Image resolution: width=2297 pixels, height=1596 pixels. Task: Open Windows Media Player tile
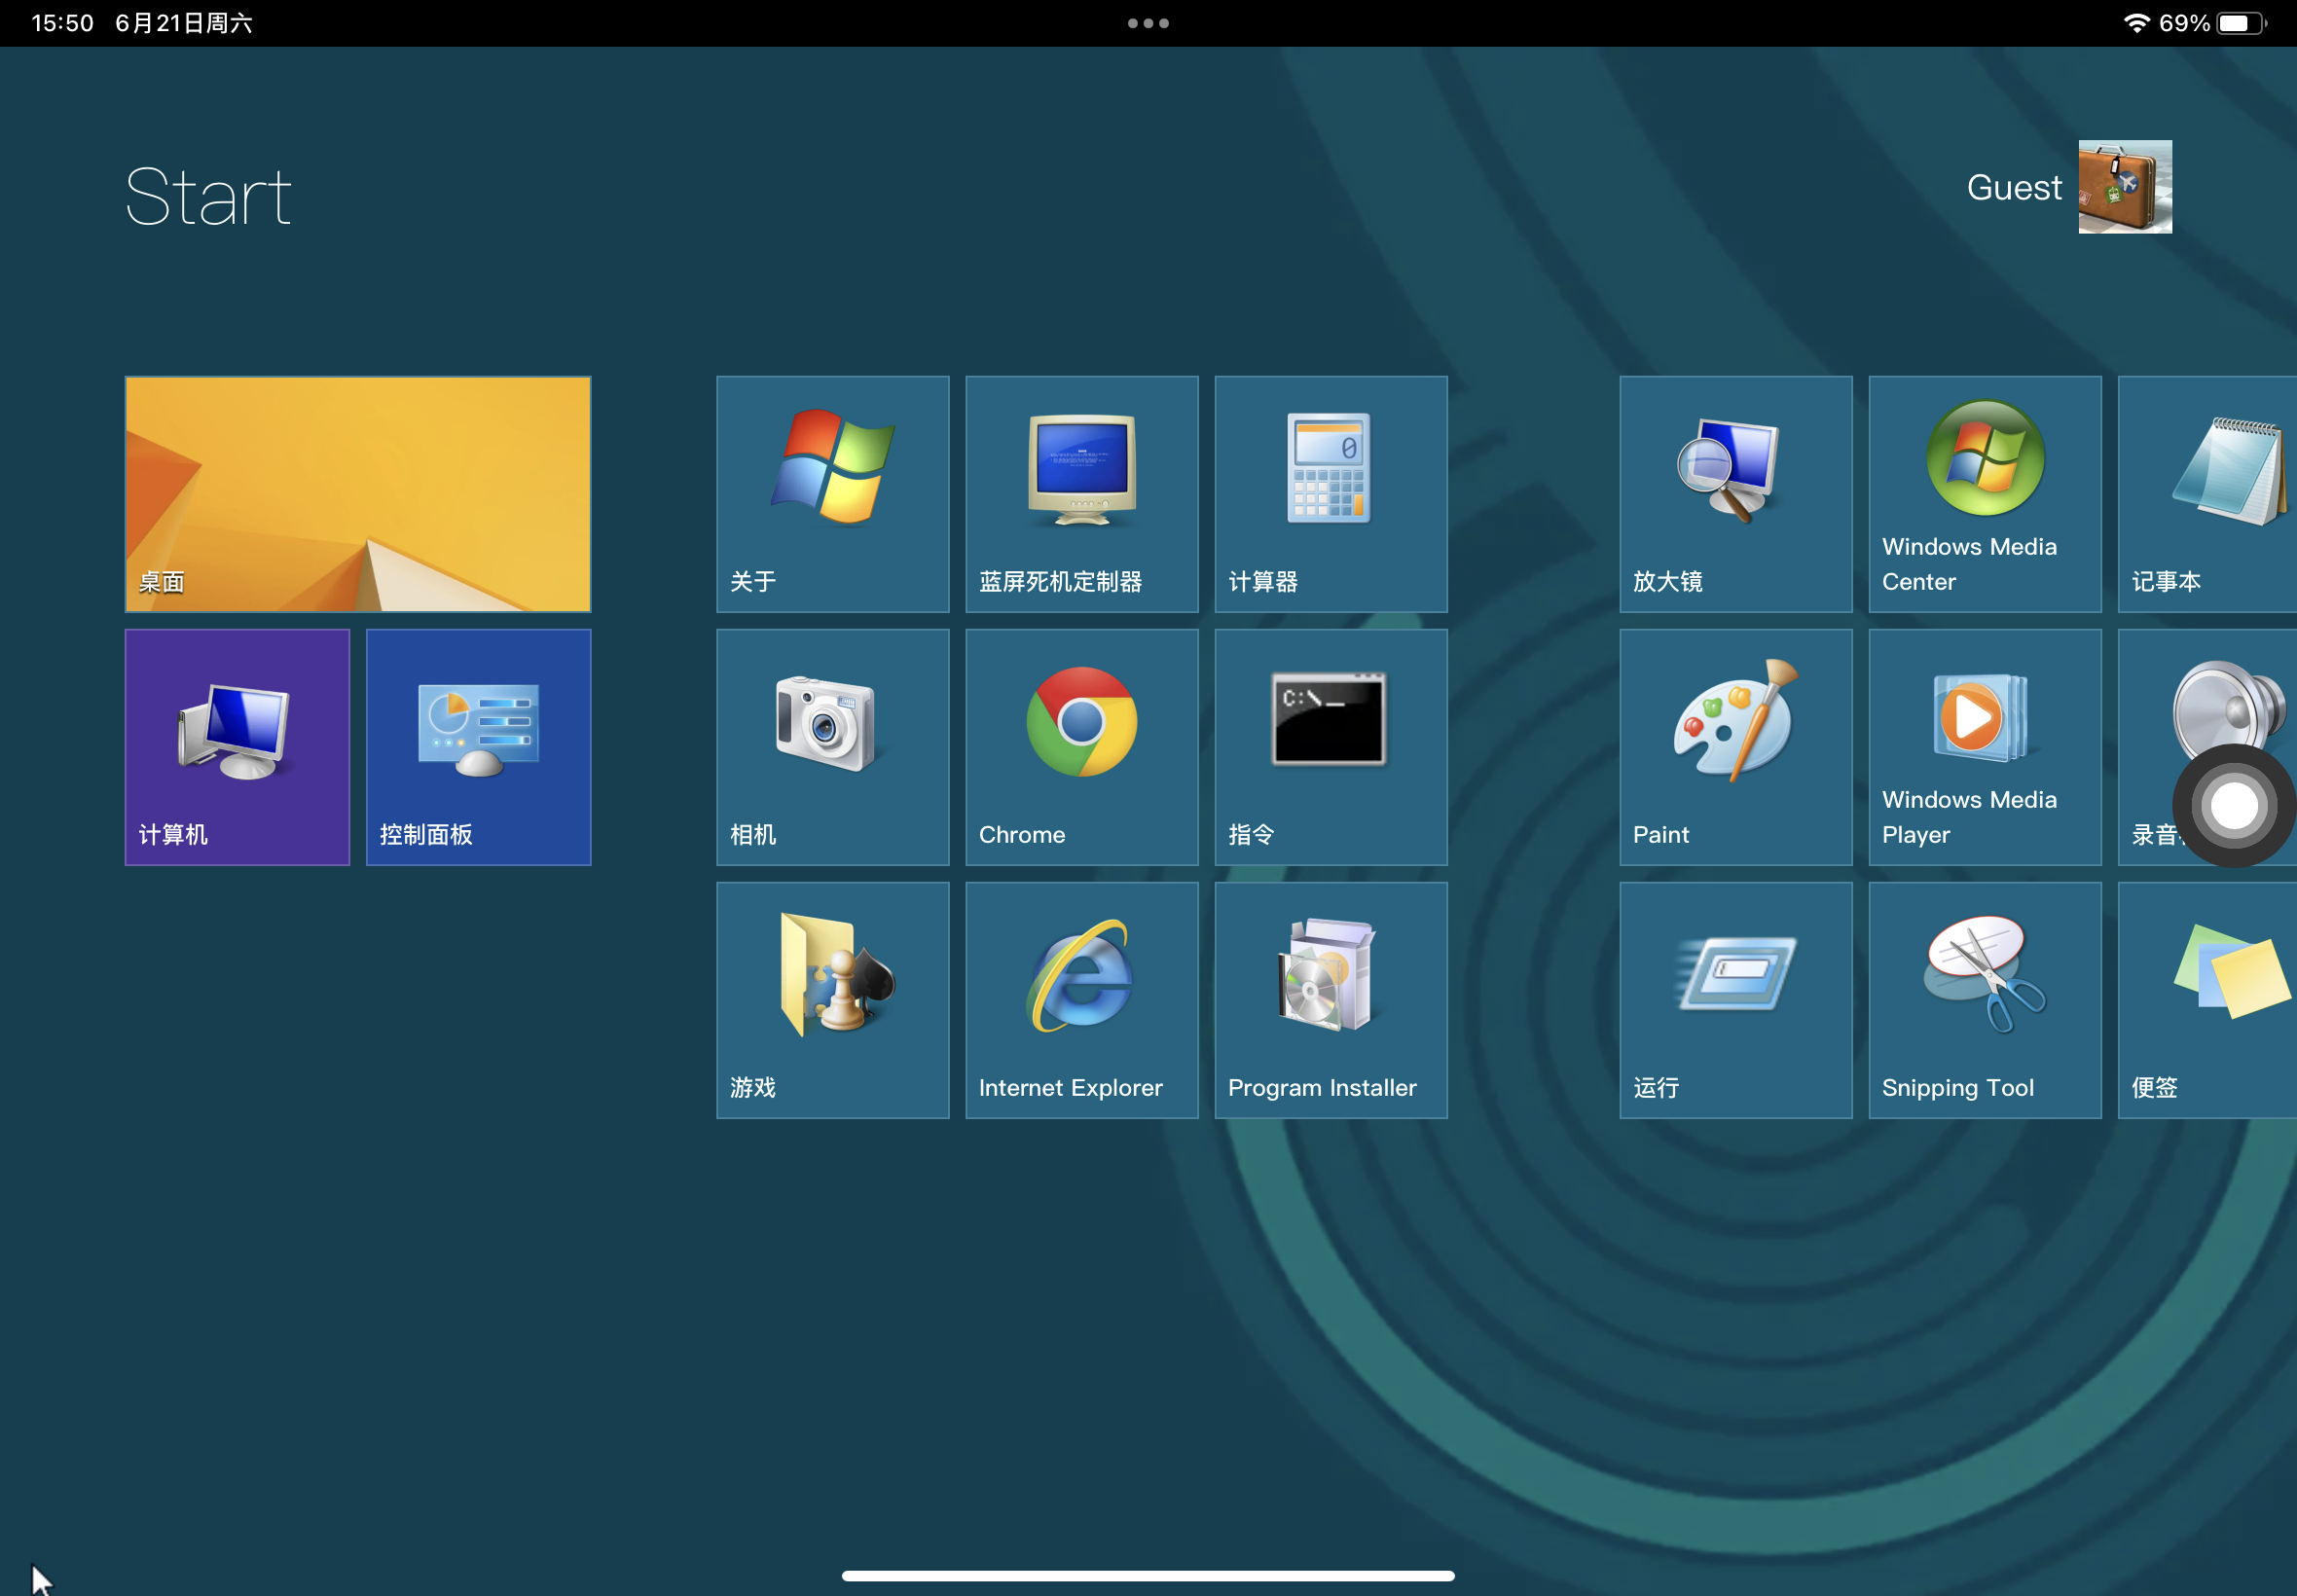(x=1985, y=747)
